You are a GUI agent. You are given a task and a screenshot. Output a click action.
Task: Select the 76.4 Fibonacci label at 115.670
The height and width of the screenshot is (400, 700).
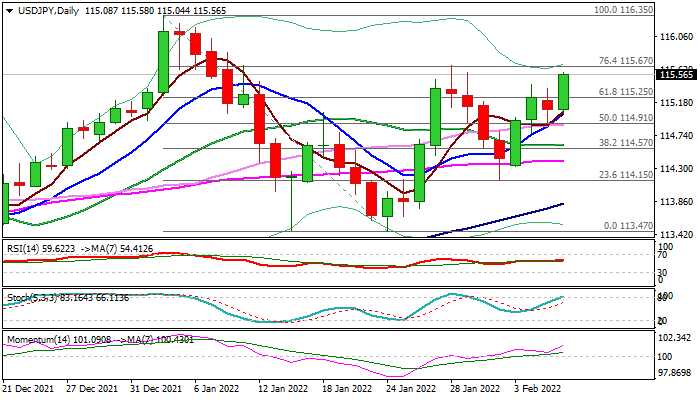pyautogui.click(x=626, y=61)
